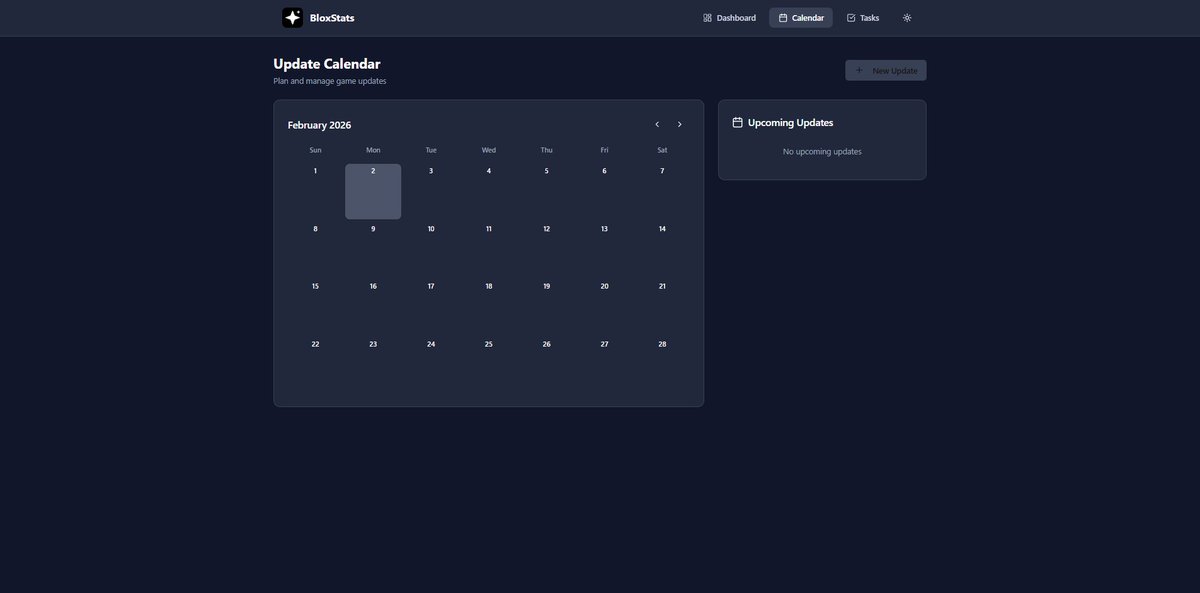1200x593 pixels.
Task: Click the Upcoming Updates heading
Action: 790,123
